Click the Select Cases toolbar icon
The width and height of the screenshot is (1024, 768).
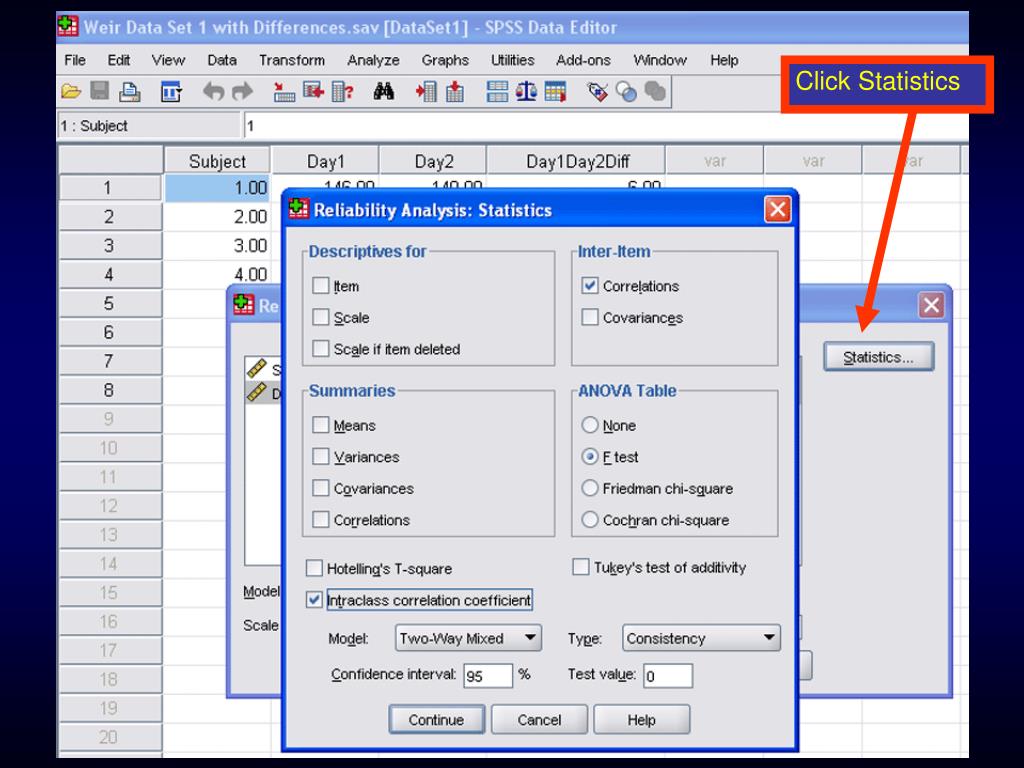click(555, 91)
